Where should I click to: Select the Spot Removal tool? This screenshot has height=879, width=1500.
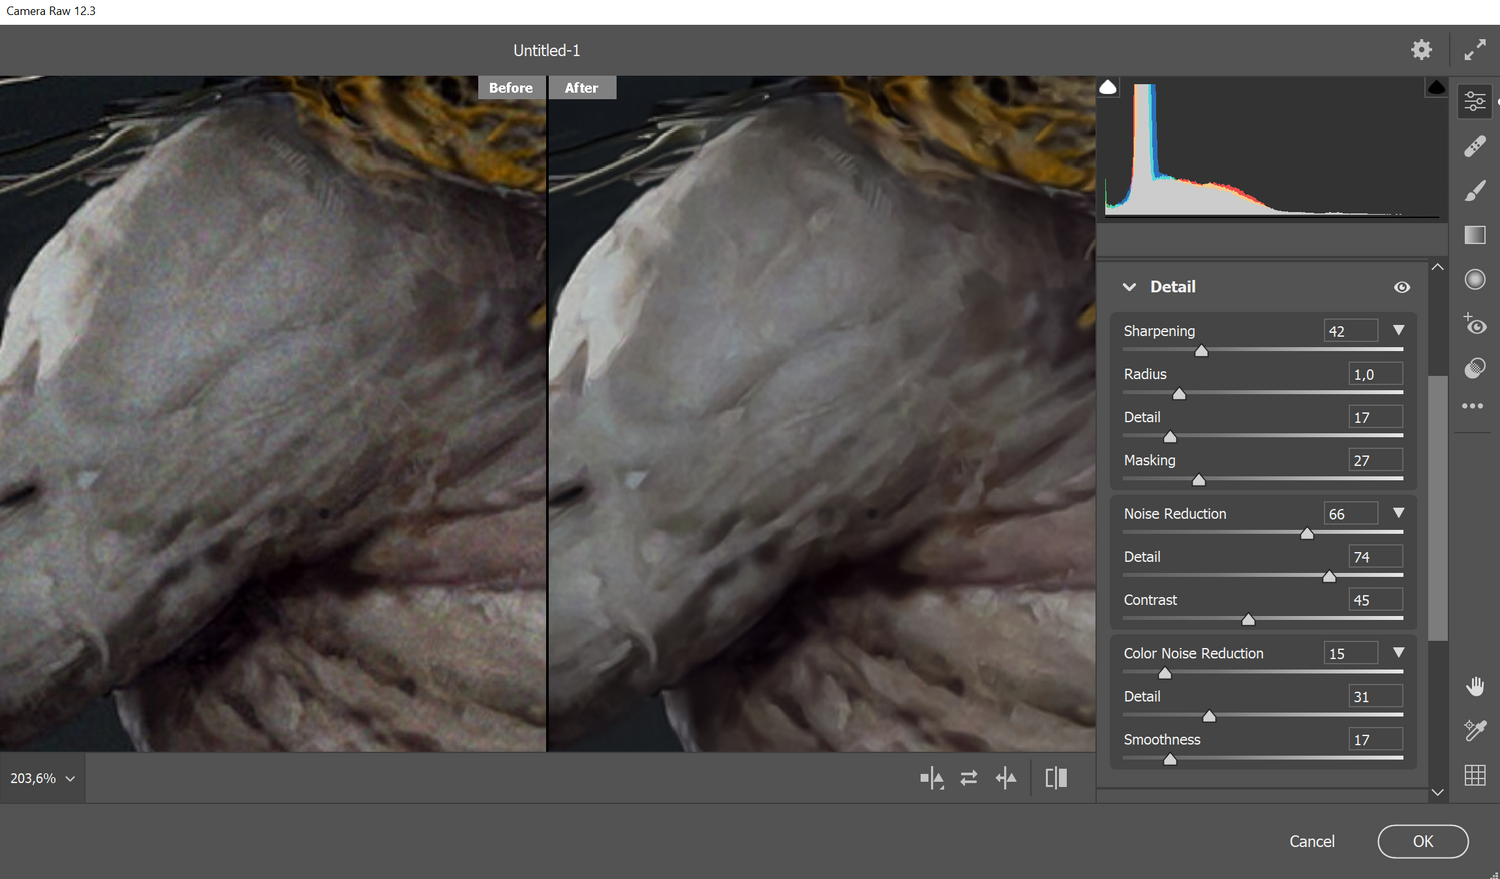pos(1474,147)
